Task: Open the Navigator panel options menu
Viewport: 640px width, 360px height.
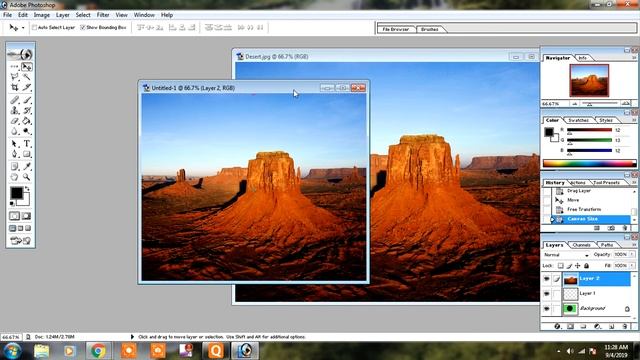Action: coord(634,58)
